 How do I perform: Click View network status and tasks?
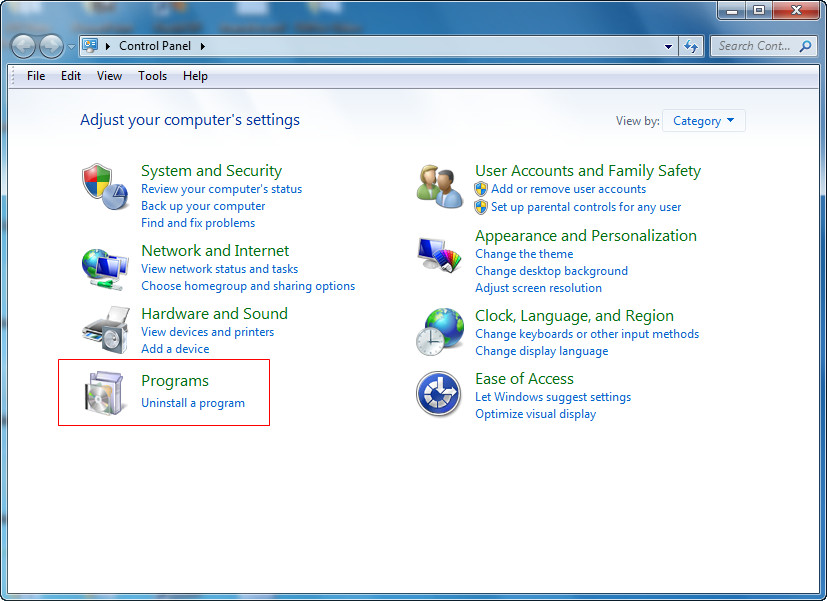pos(219,269)
